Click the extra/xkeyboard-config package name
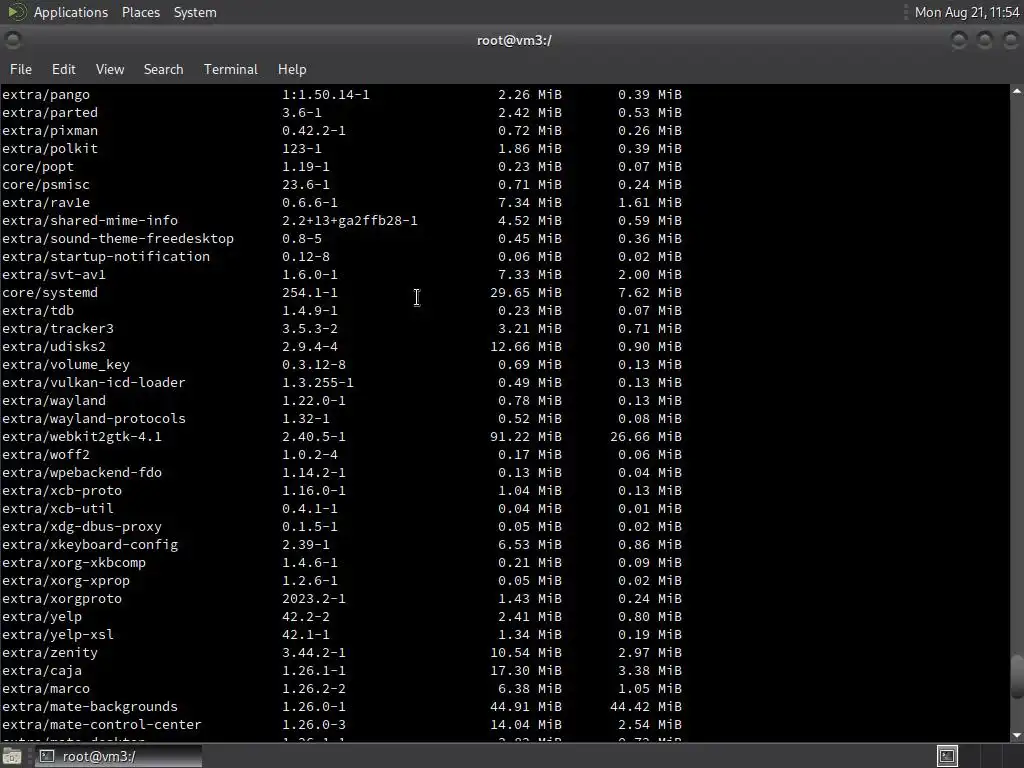Screen dimensions: 1024x768 (90, 545)
